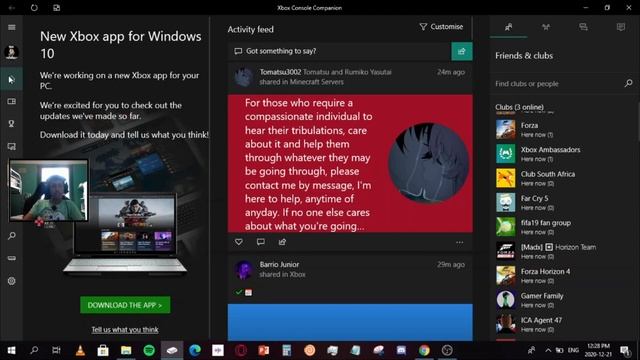
Task: Click taskbar search magnifier
Action: (x=34, y=350)
